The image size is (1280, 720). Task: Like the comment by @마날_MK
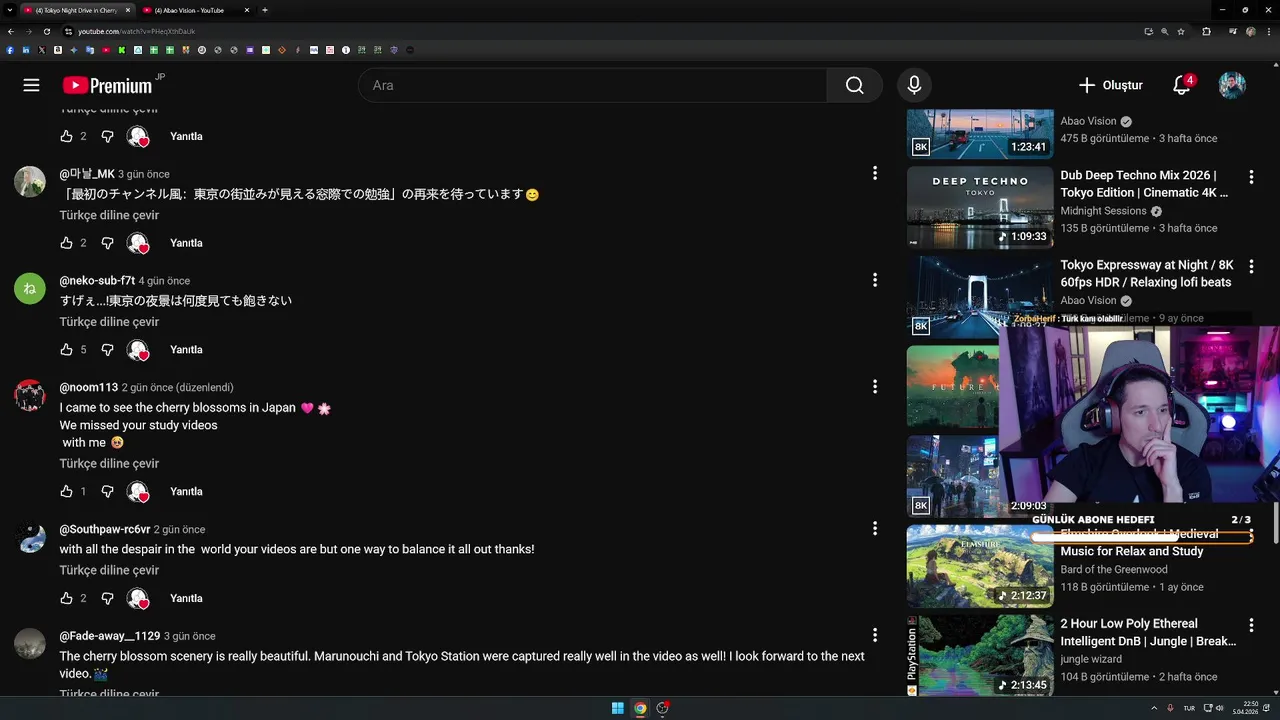(x=66, y=243)
